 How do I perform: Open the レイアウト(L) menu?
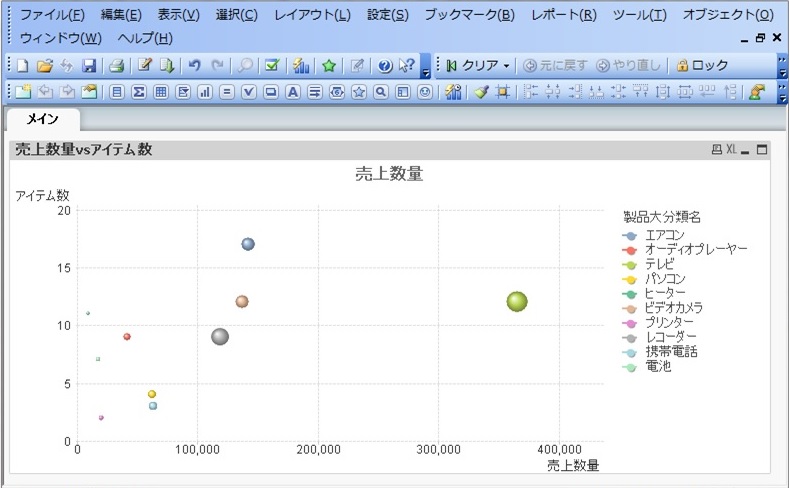312,15
